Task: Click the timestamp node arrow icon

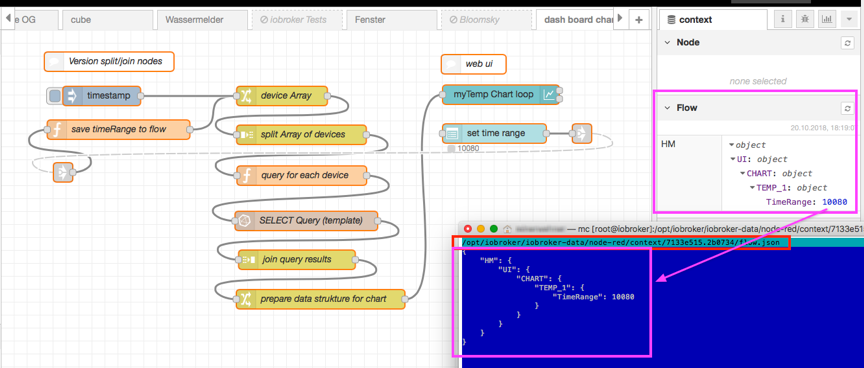Action: click(x=72, y=96)
